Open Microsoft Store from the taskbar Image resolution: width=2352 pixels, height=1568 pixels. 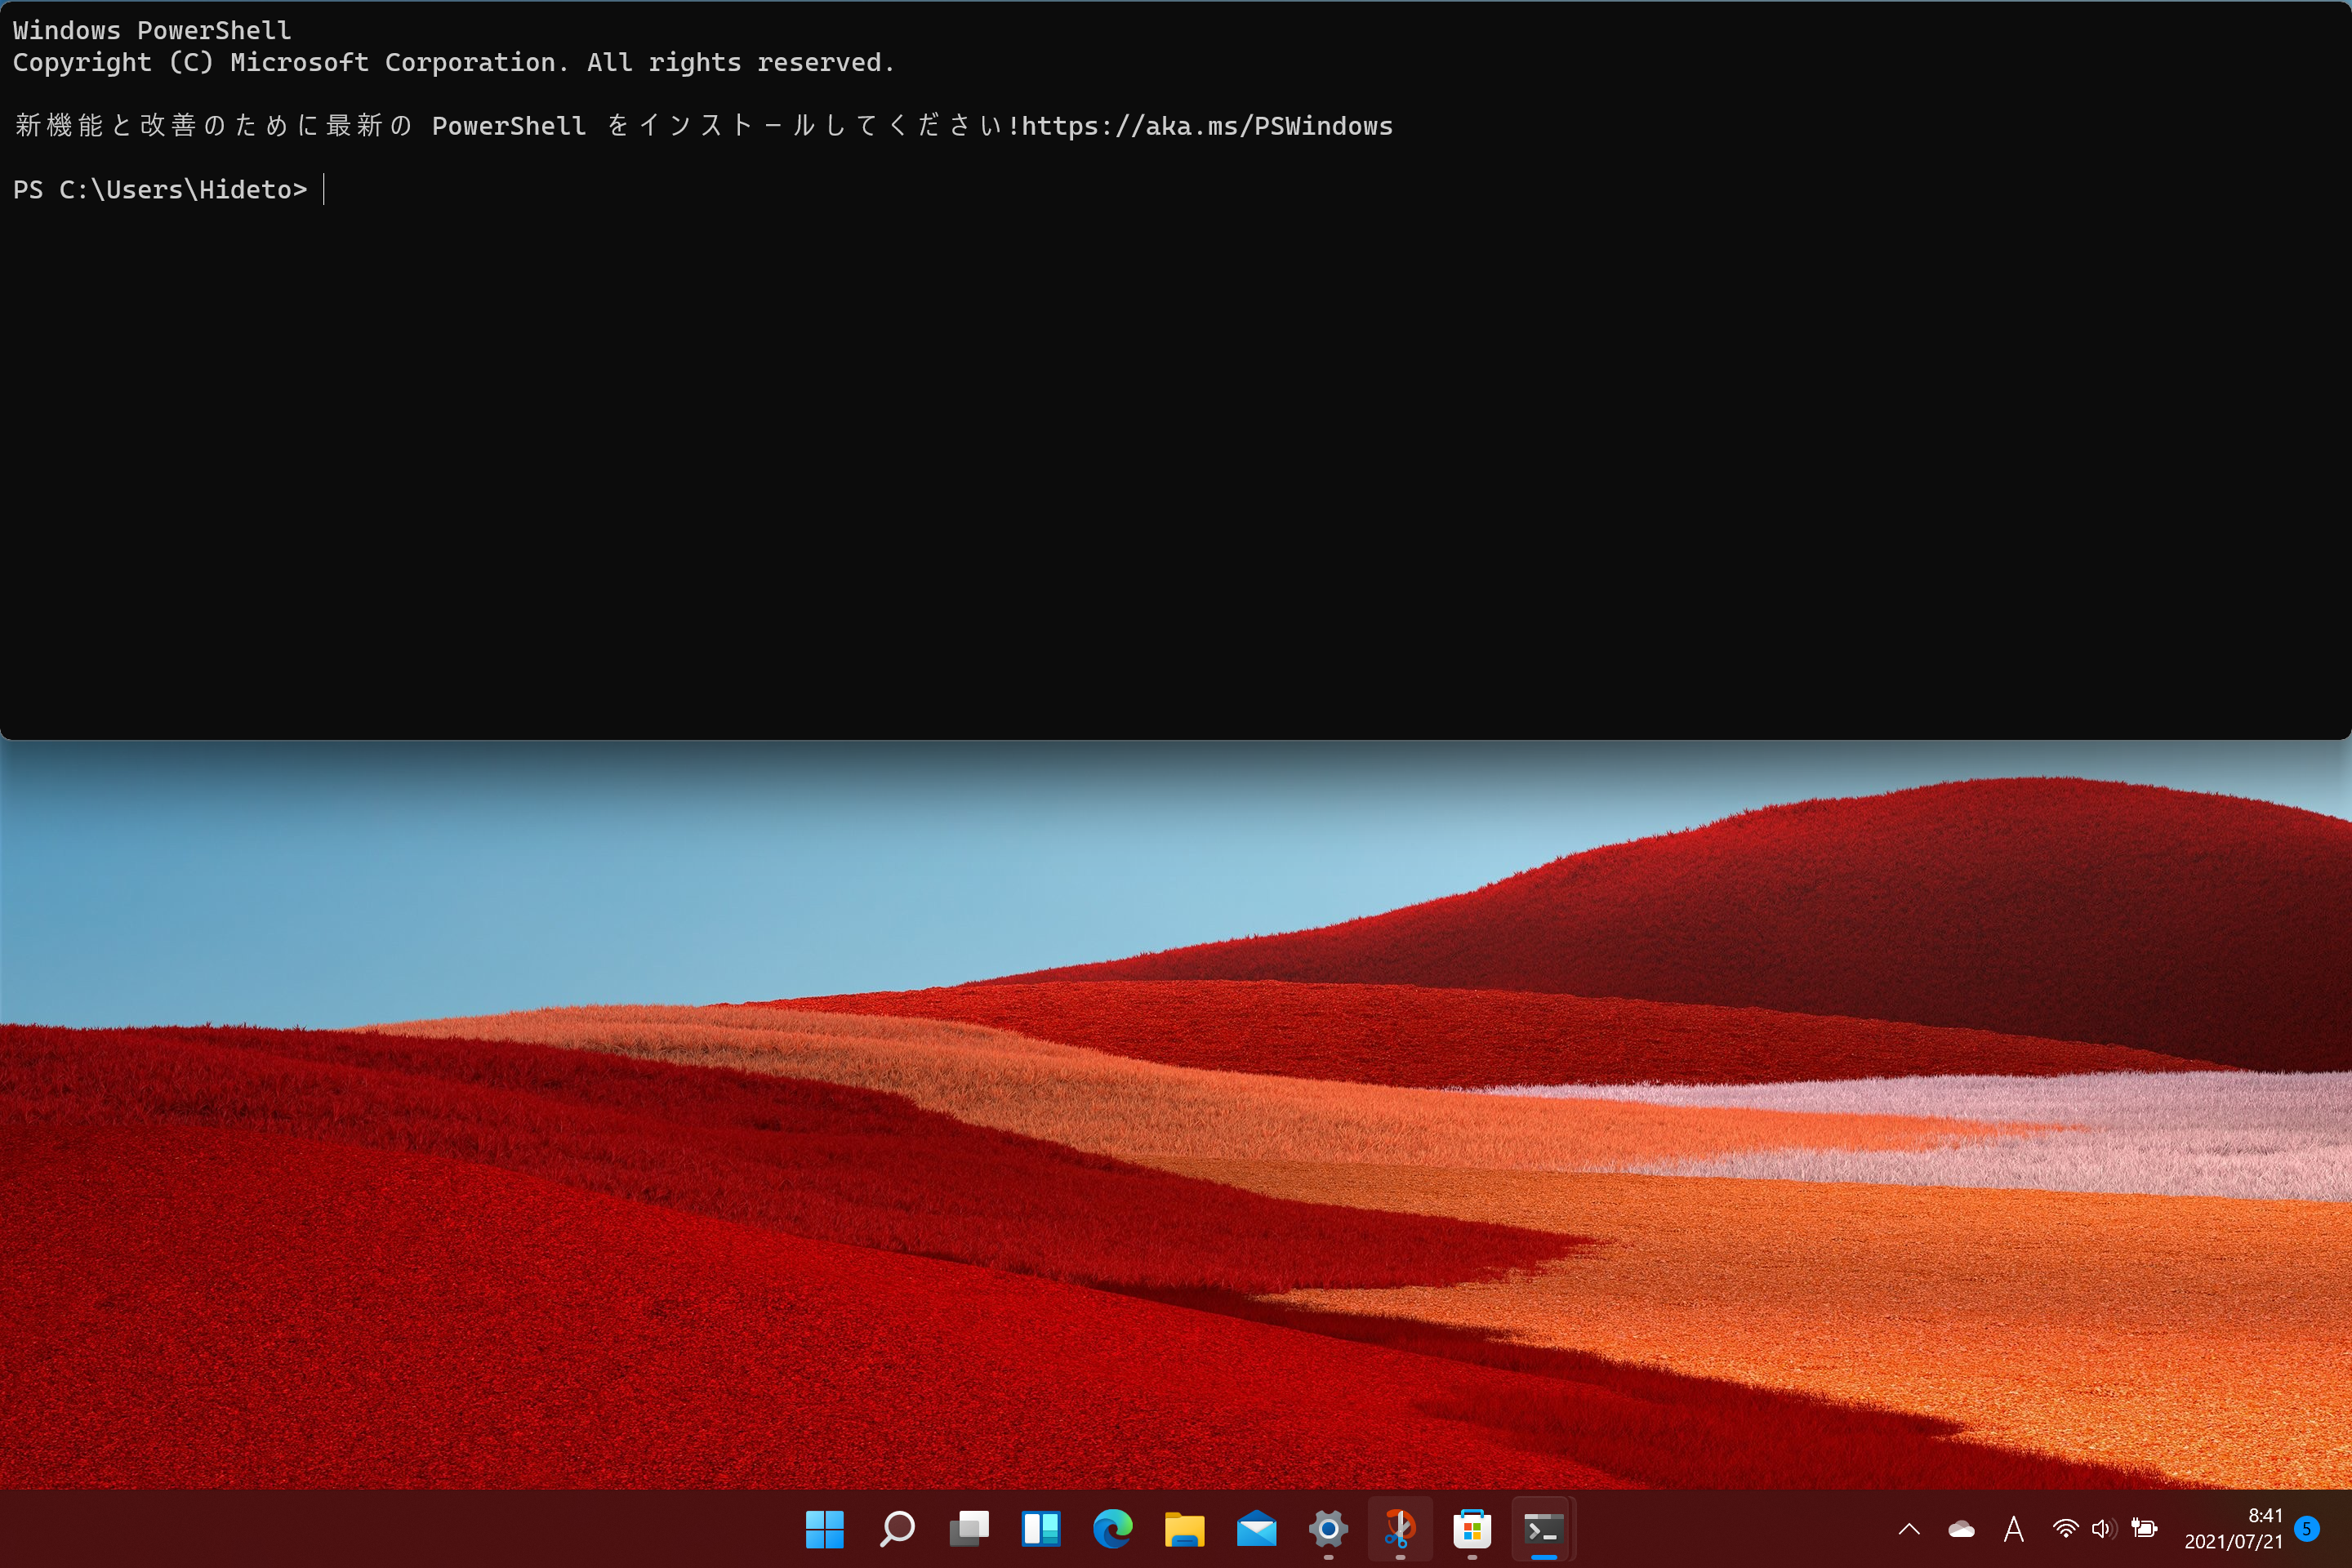point(1471,1529)
